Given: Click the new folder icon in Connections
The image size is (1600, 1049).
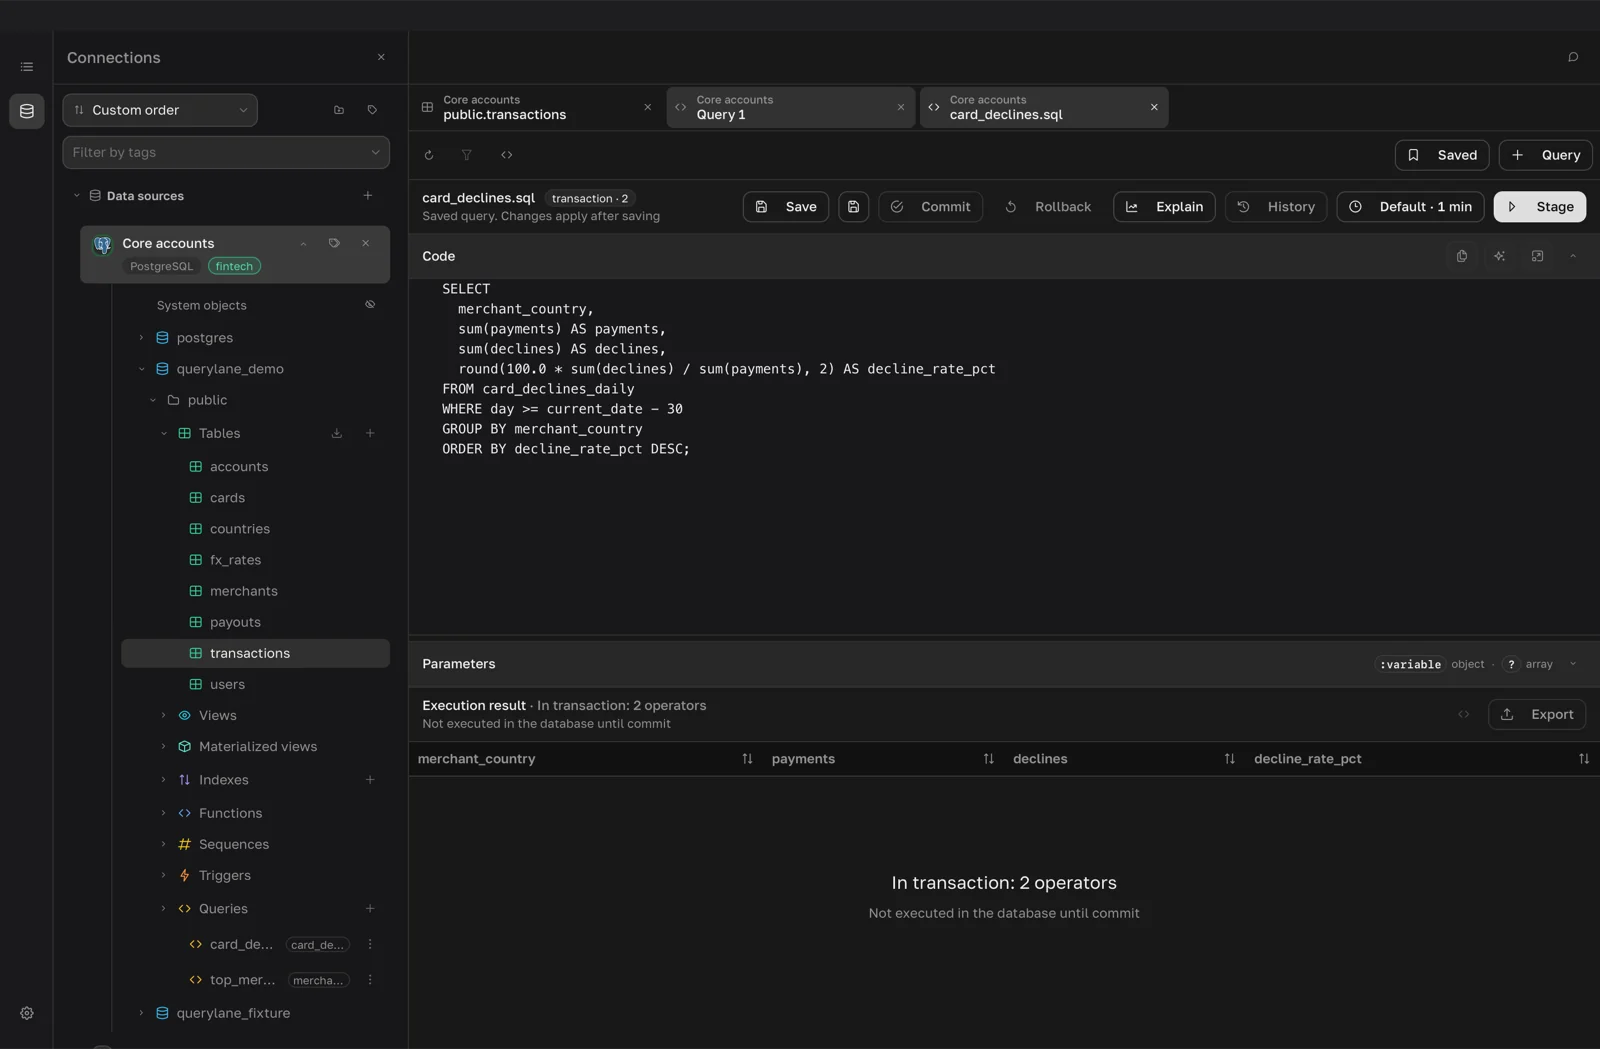Looking at the screenshot, I should tap(339, 110).
